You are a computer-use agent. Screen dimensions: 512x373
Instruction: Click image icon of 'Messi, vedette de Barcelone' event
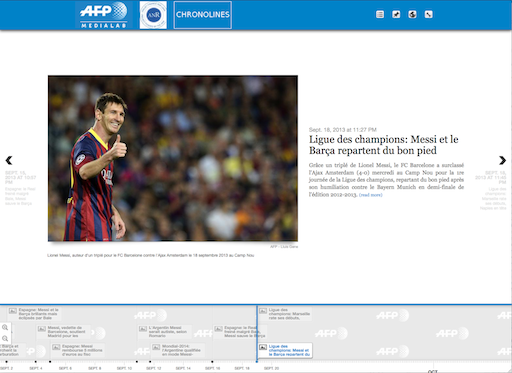(42, 329)
